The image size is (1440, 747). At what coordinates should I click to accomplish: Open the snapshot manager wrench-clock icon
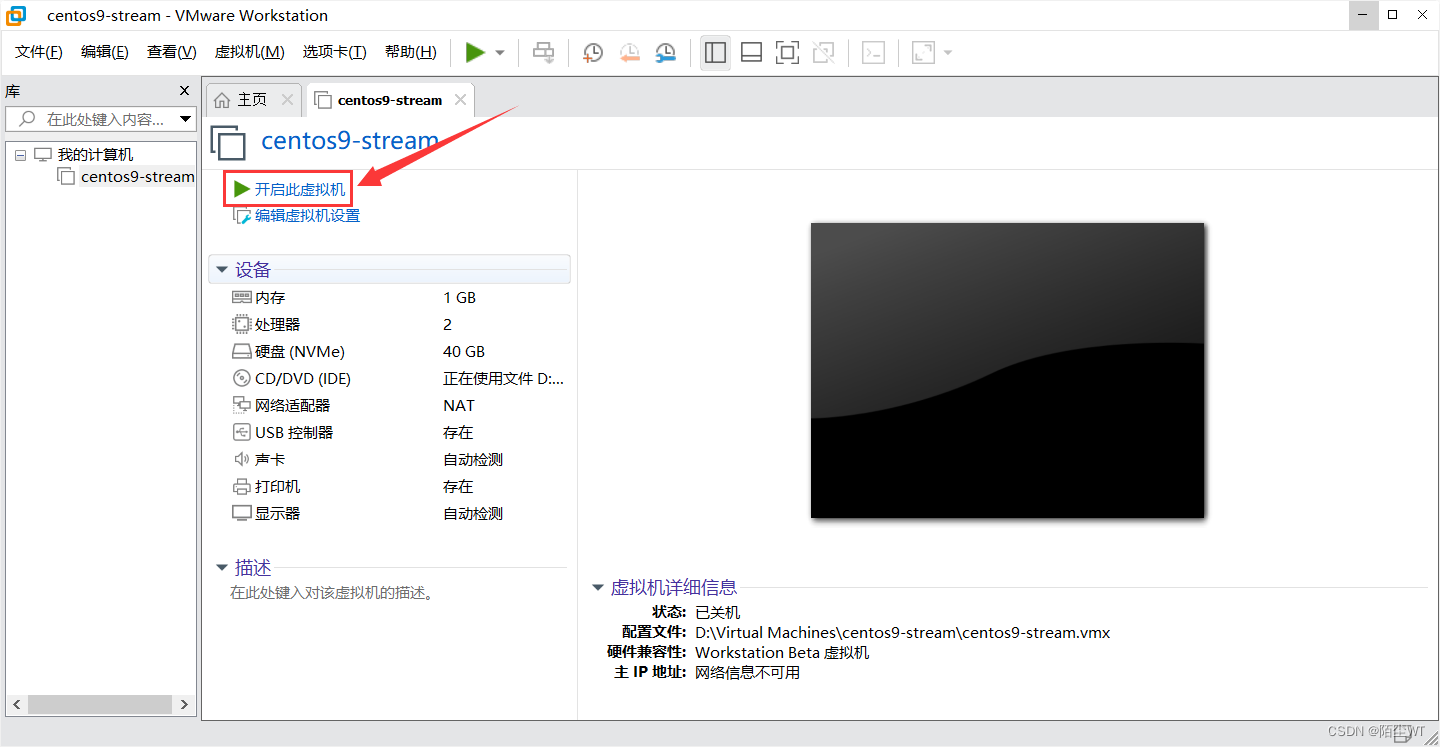[x=665, y=53]
